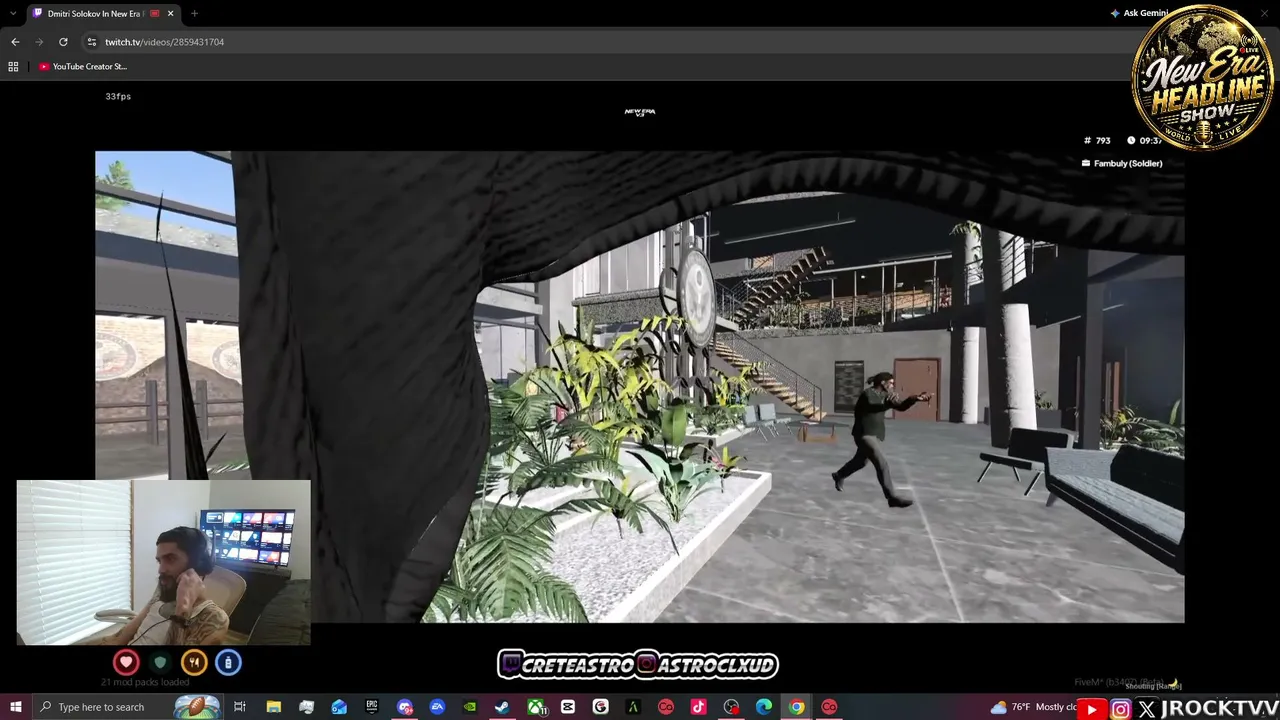Open a new browser tab
The height and width of the screenshot is (720, 1280).
(x=194, y=13)
